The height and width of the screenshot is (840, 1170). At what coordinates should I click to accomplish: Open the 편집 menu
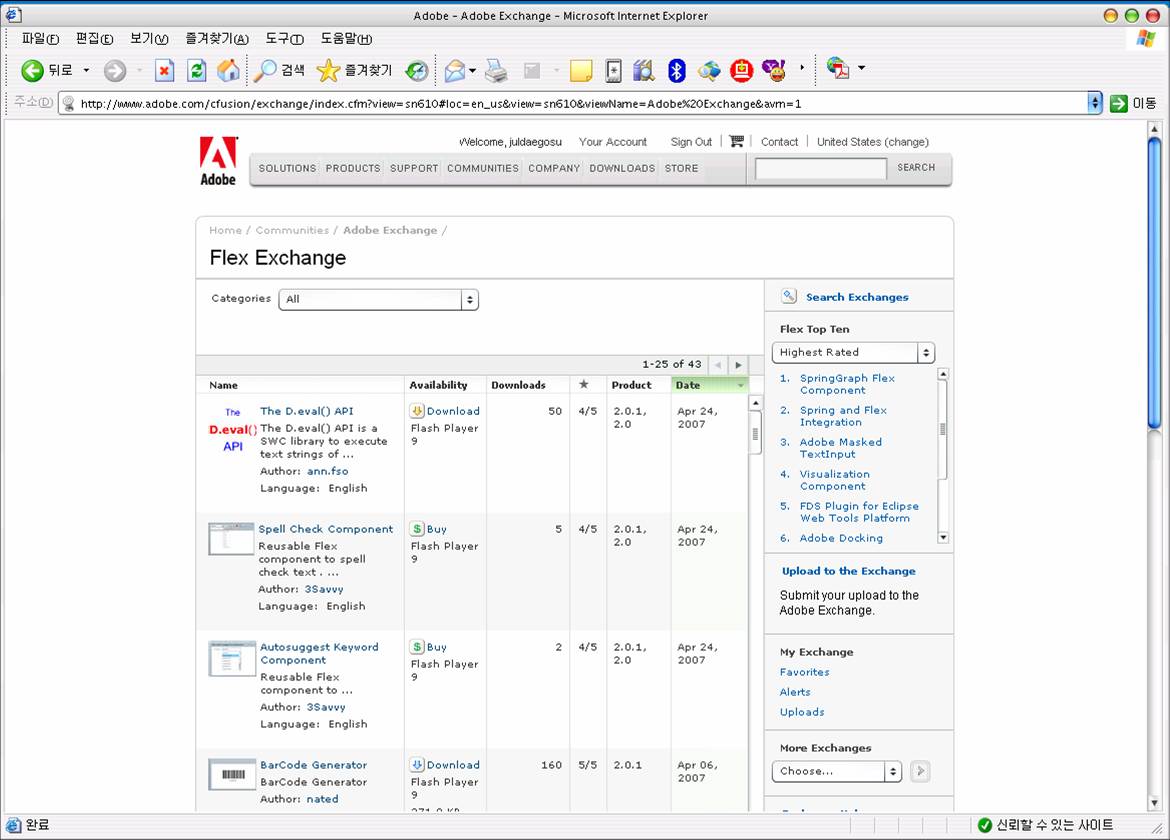tap(94, 38)
